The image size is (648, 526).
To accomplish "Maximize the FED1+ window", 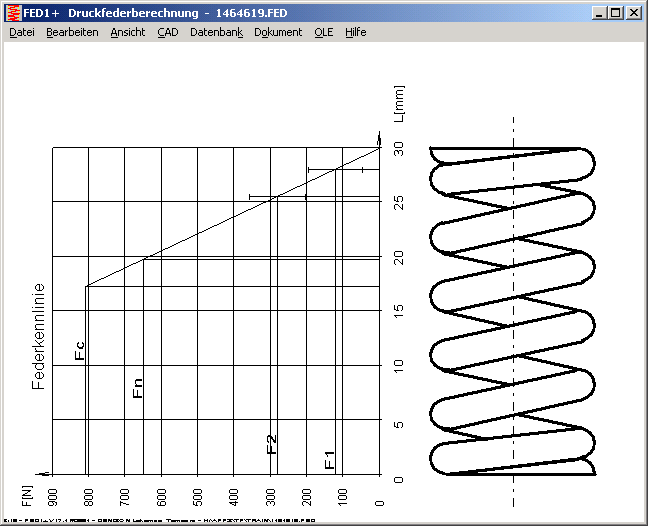I will click(615, 13).
